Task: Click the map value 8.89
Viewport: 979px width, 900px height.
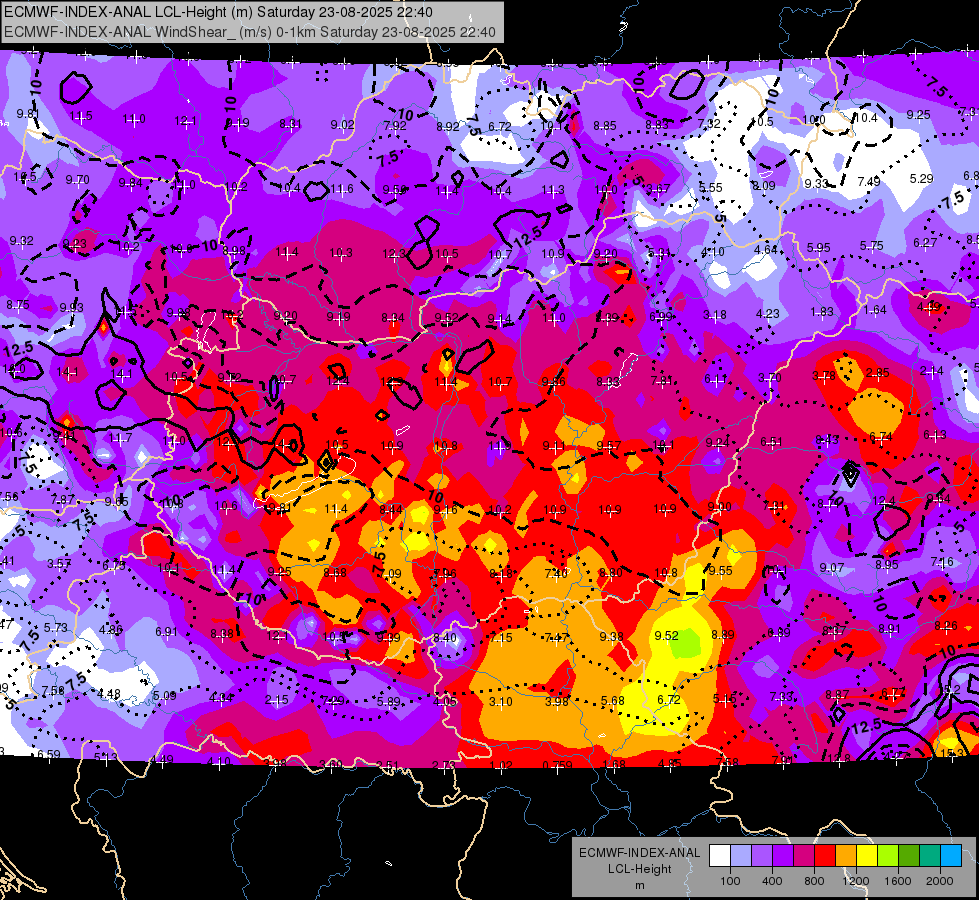Action: [723, 635]
